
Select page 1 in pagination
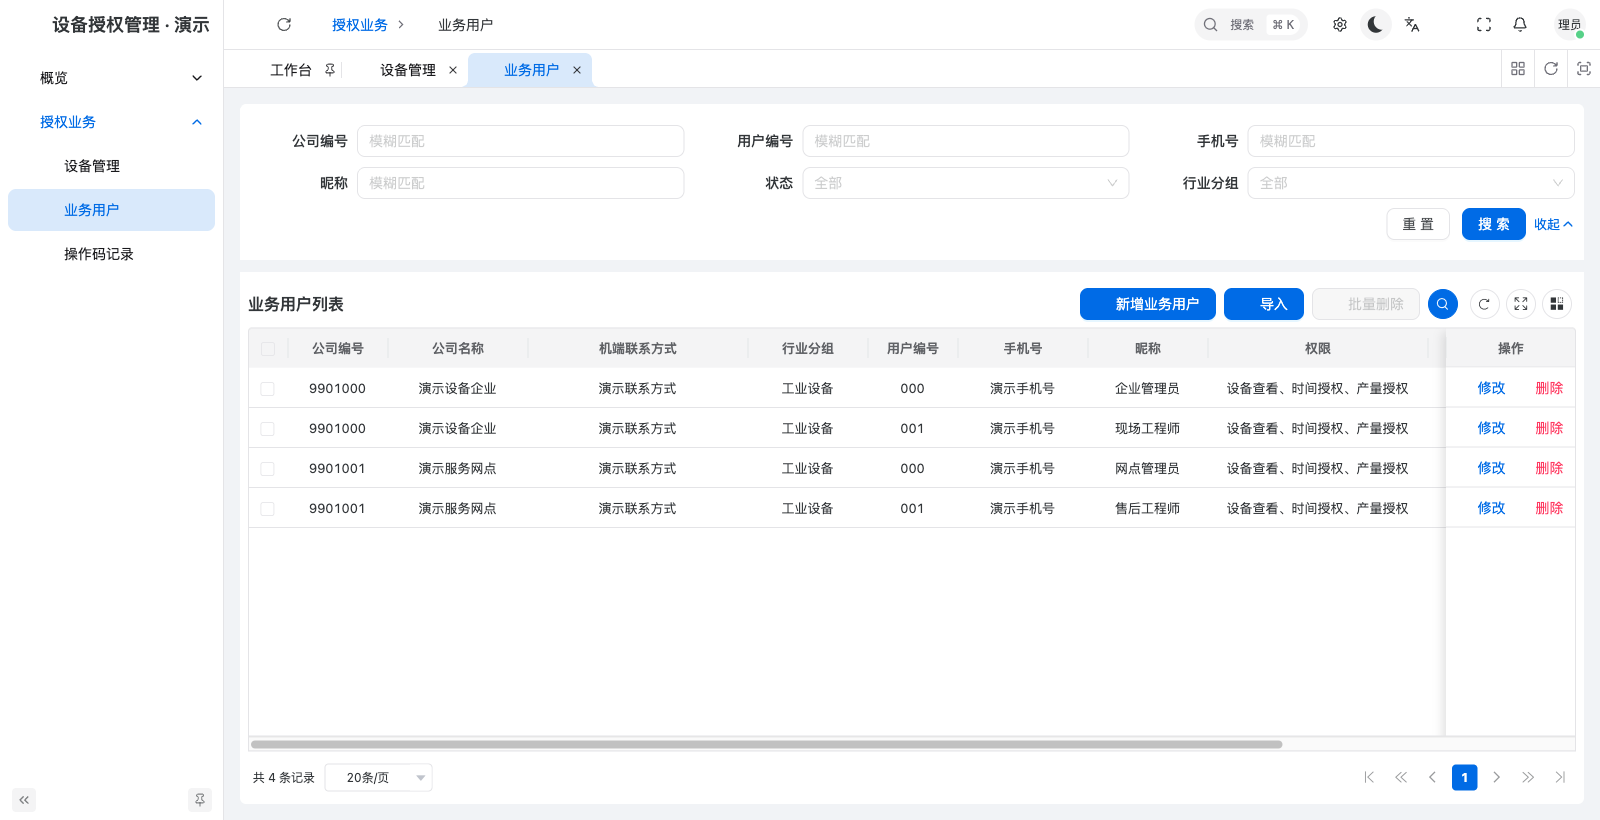(1465, 777)
